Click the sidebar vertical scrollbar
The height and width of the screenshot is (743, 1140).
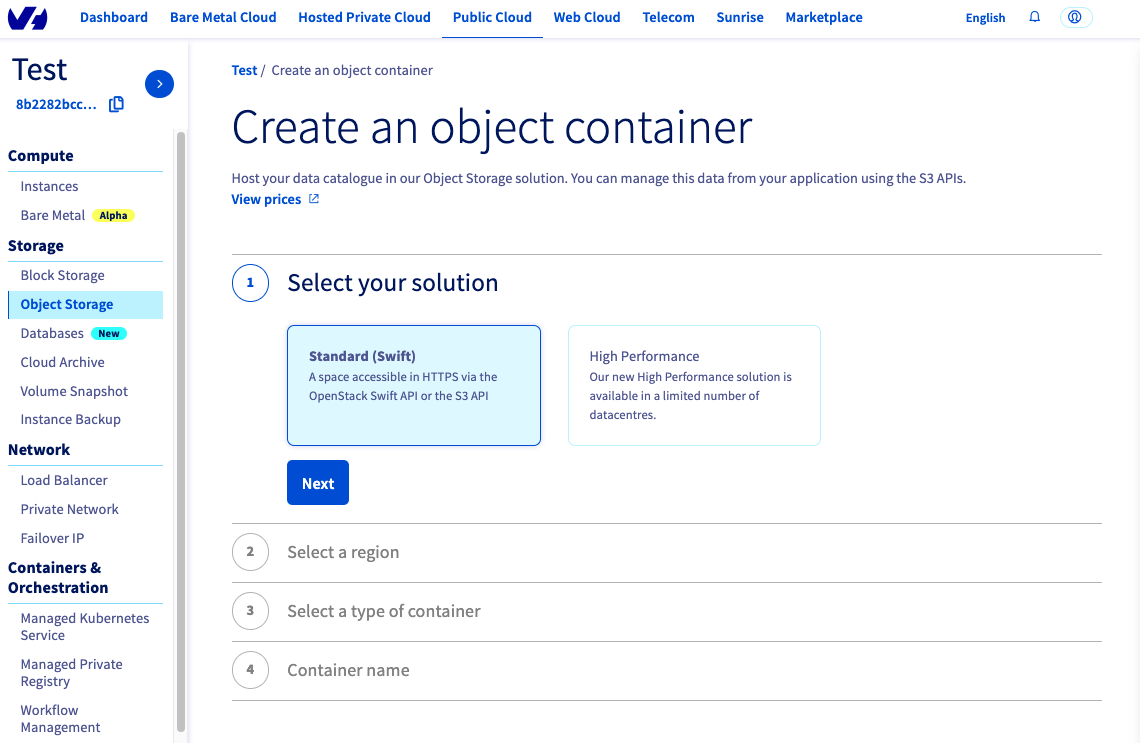181,430
